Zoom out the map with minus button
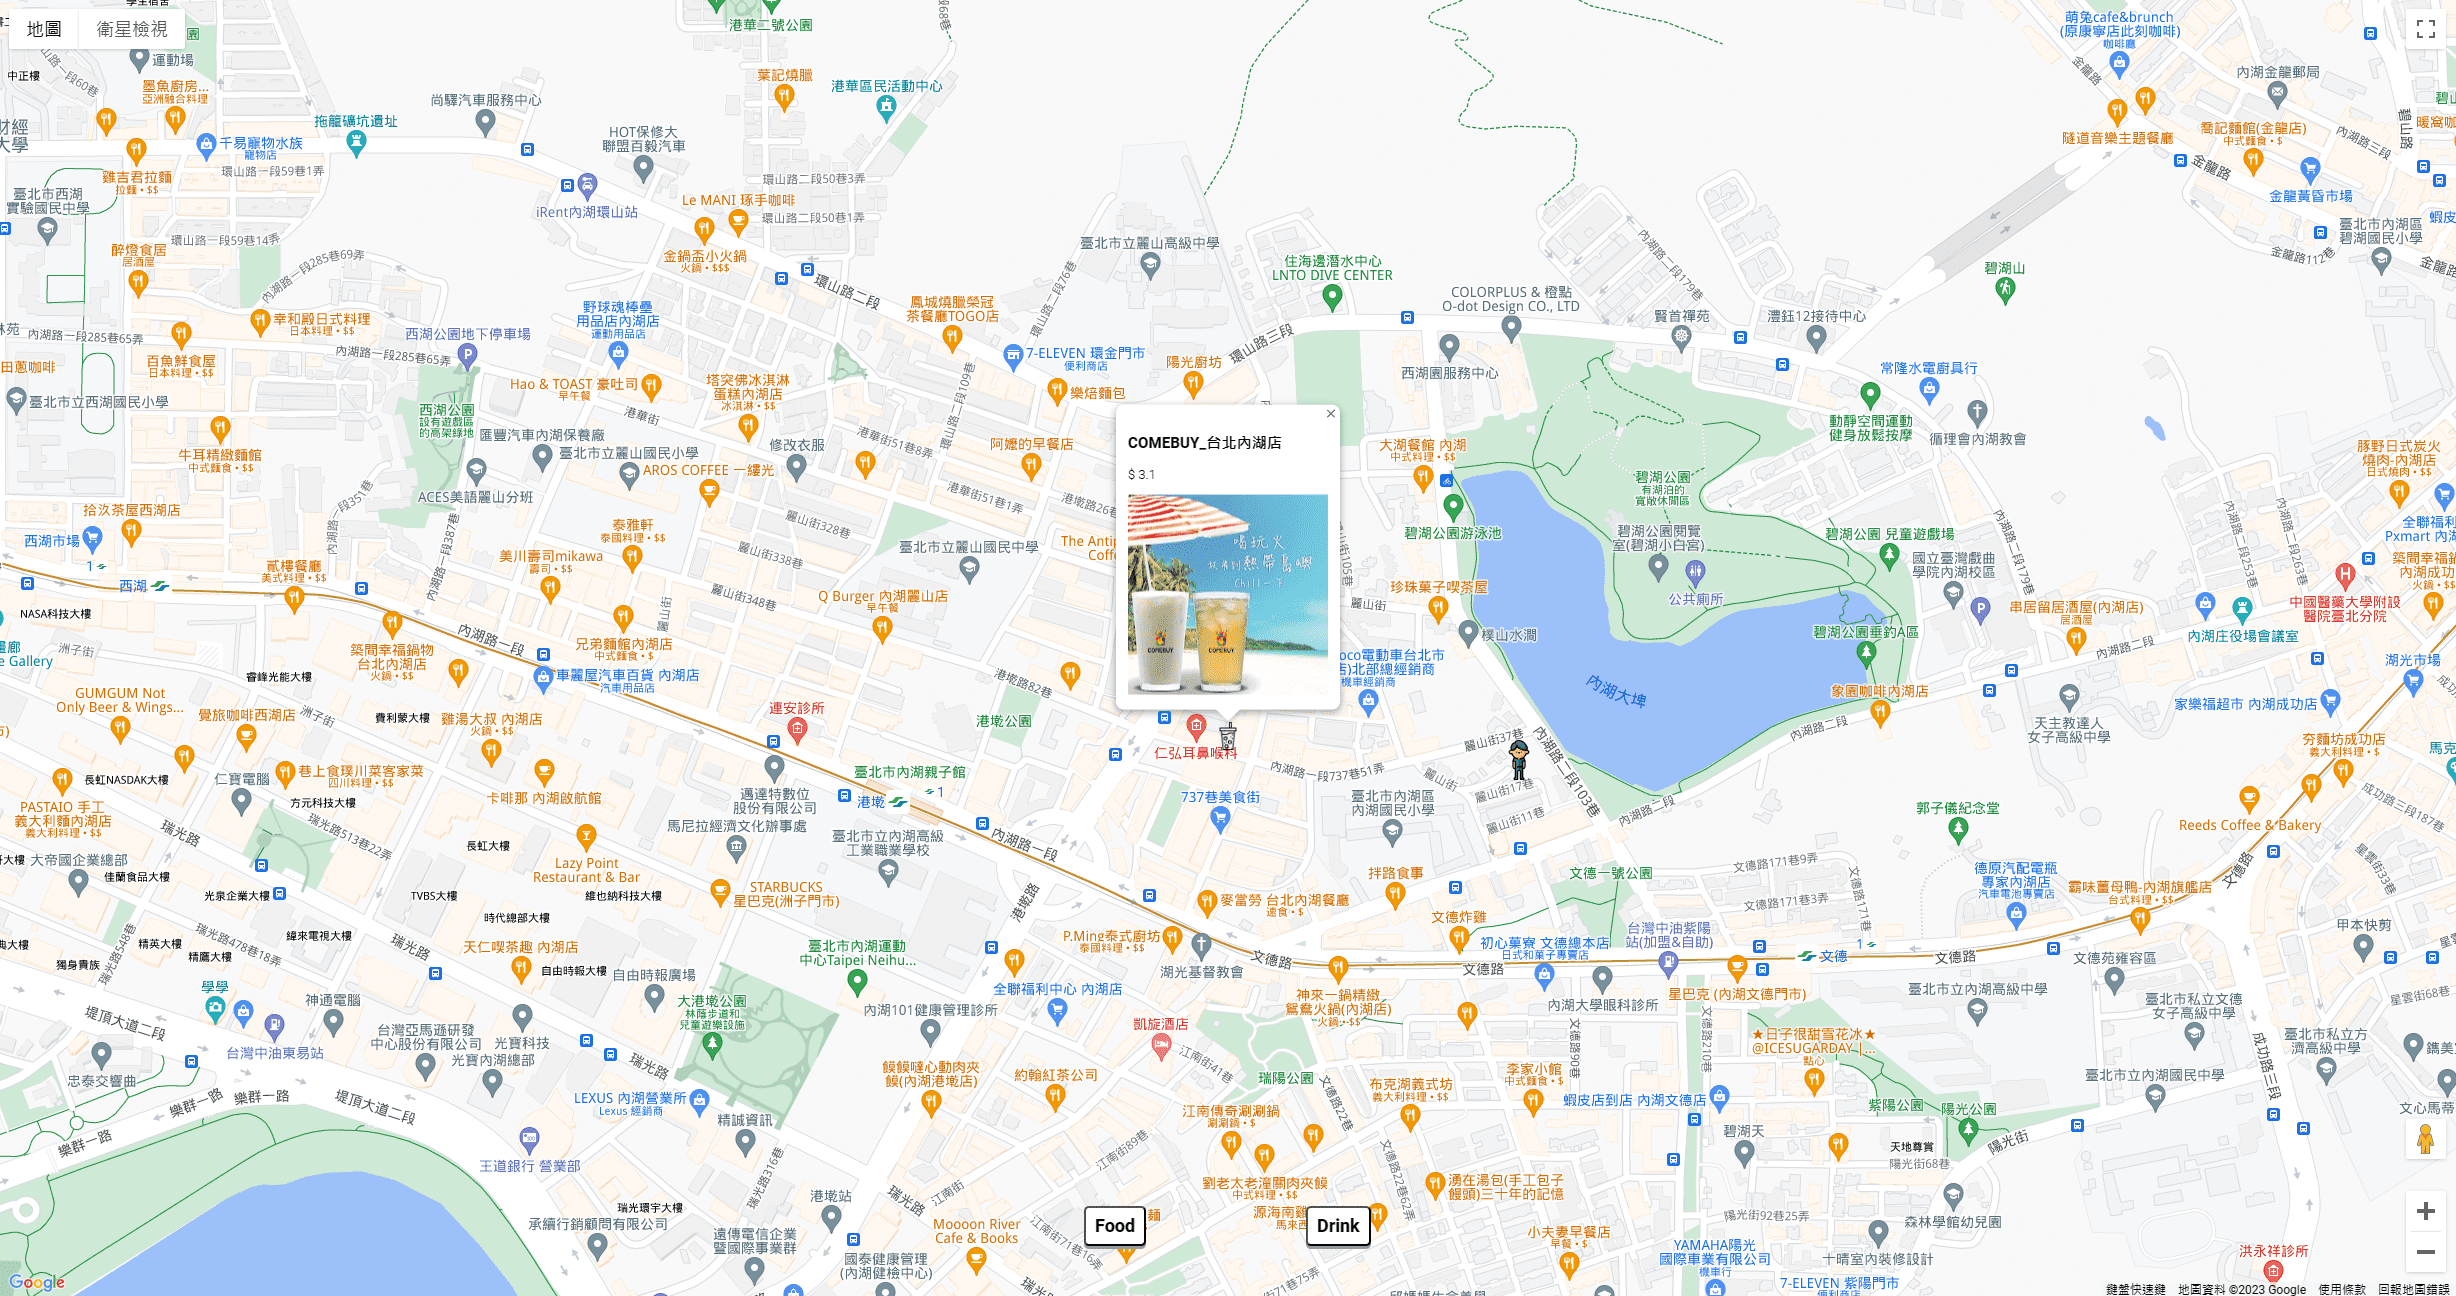The image size is (2456, 1296). click(x=2426, y=1252)
